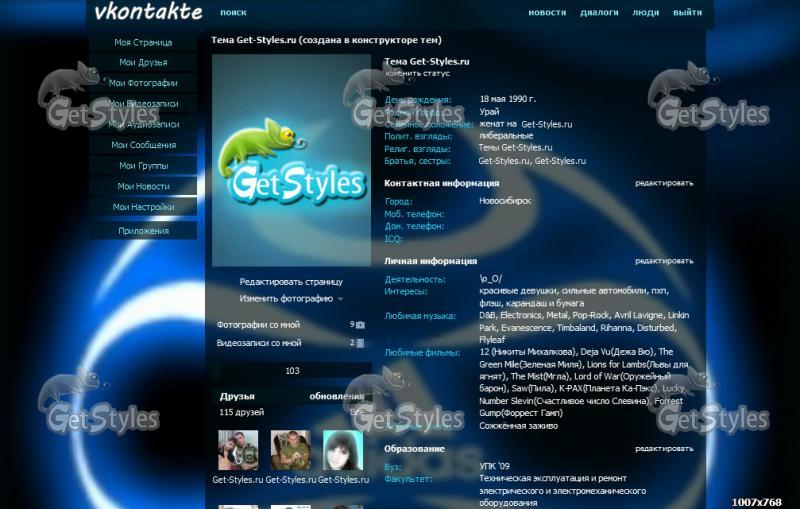Image resolution: width=800 pixels, height=509 pixels.
Task: Click изменить статус under the profile name
Action: 418,74
